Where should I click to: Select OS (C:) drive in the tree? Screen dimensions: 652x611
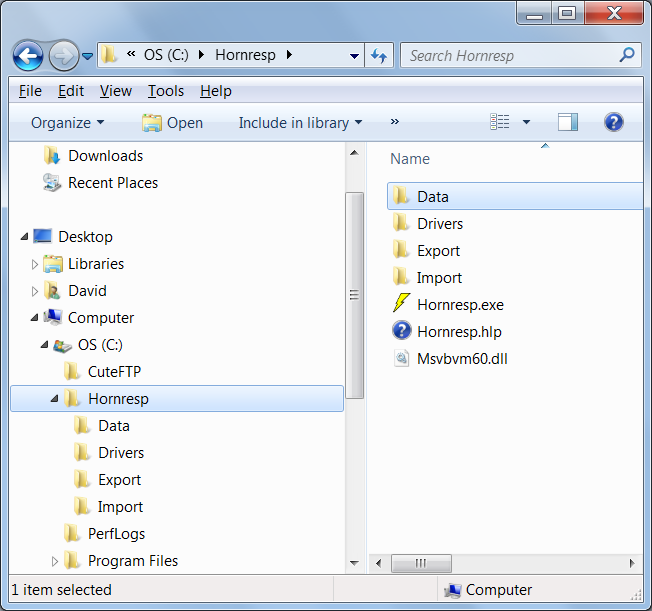coord(100,345)
